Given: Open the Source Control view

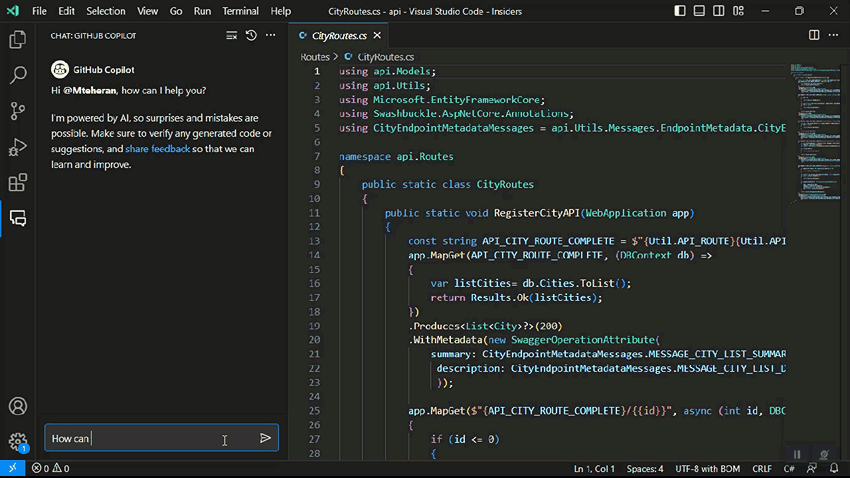Looking at the screenshot, I should click(17, 111).
